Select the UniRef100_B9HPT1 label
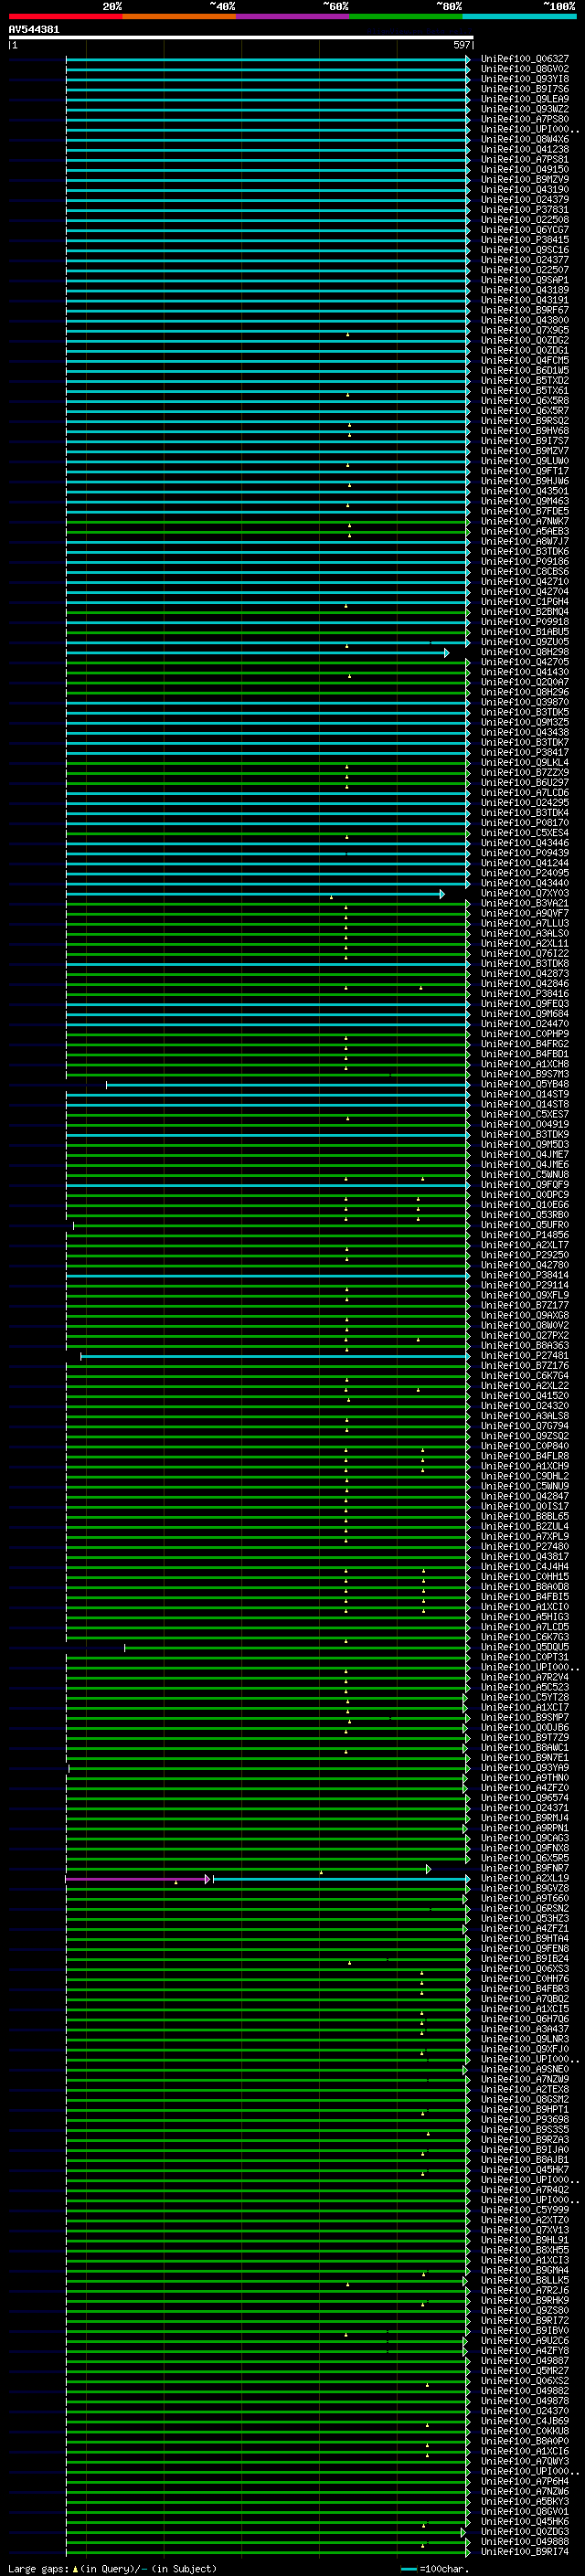585x2576 pixels. (x=525, y=2110)
